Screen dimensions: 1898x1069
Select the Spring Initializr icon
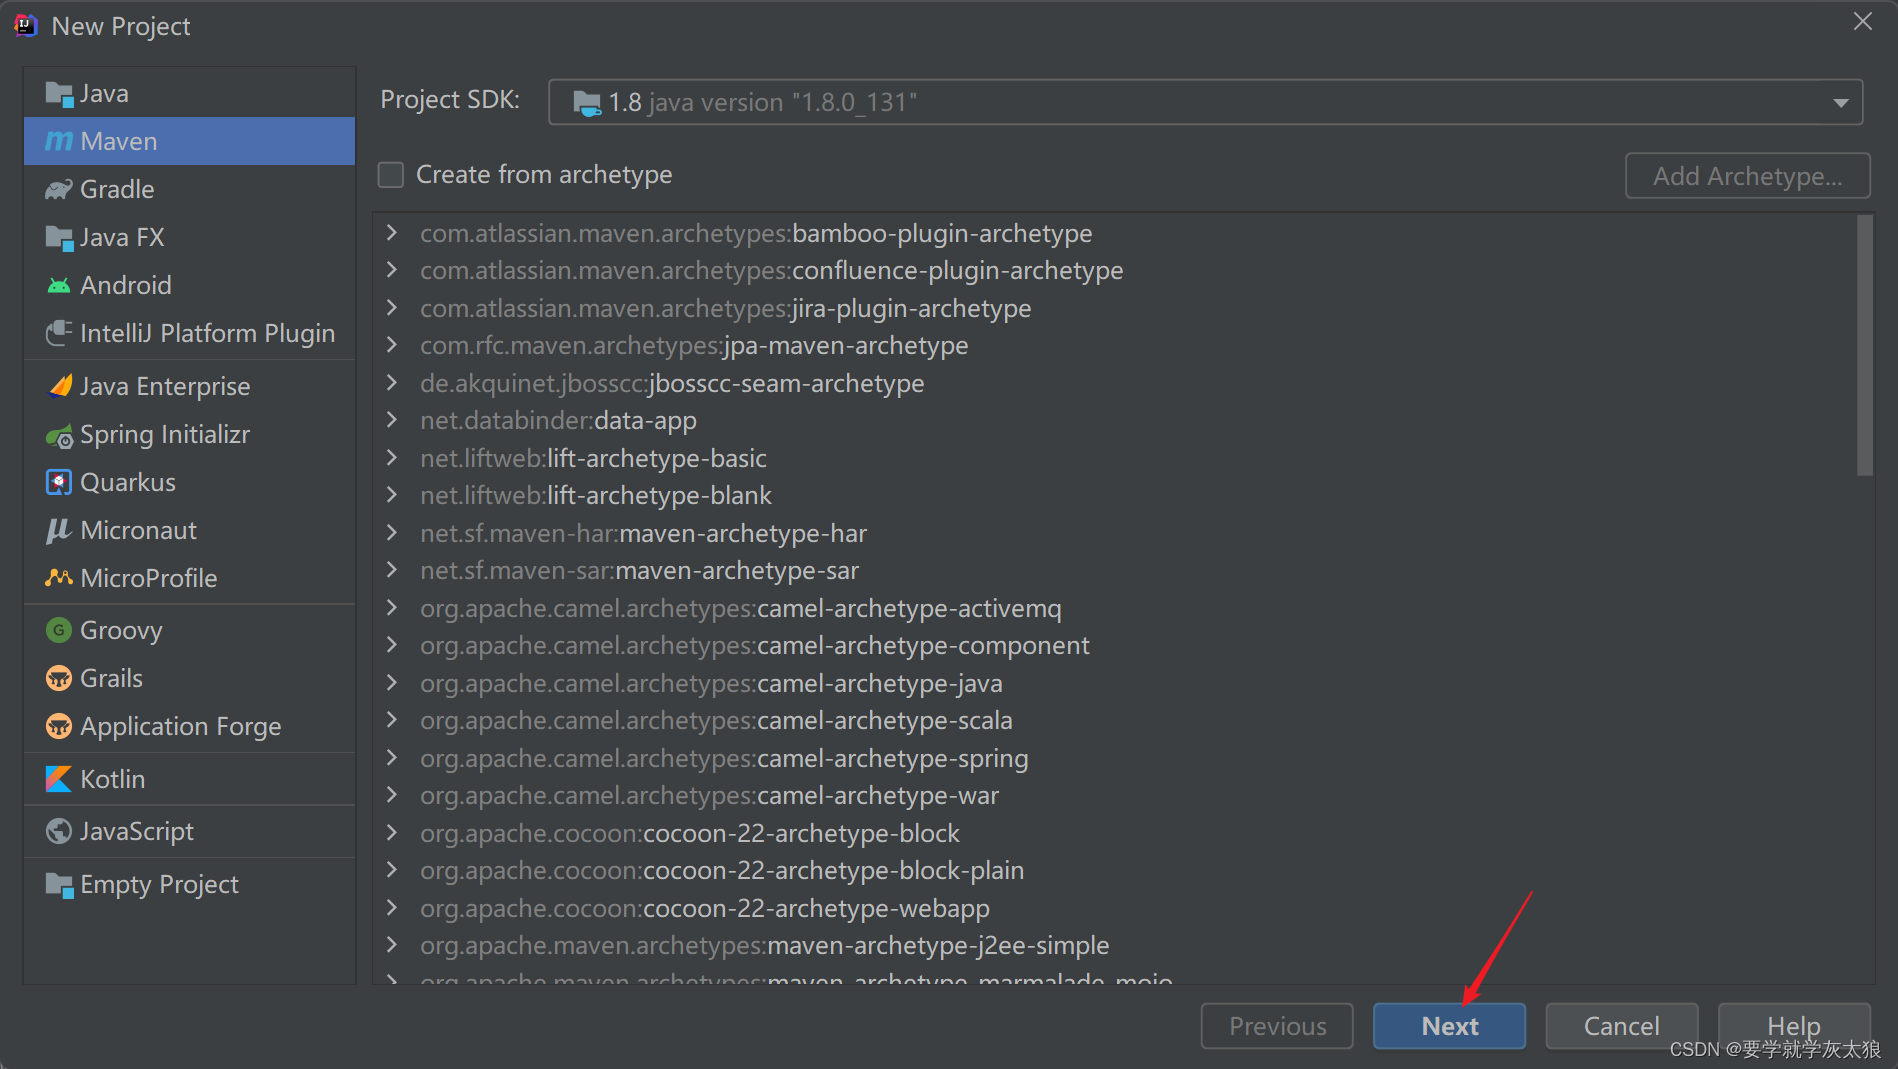coord(59,435)
